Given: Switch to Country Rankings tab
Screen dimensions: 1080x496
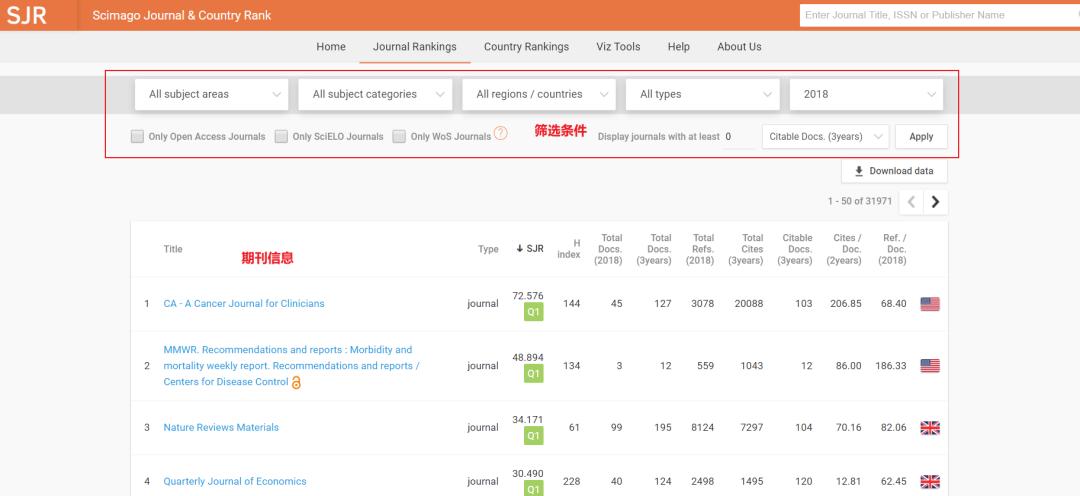Looking at the screenshot, I should [x=526, y=47].
